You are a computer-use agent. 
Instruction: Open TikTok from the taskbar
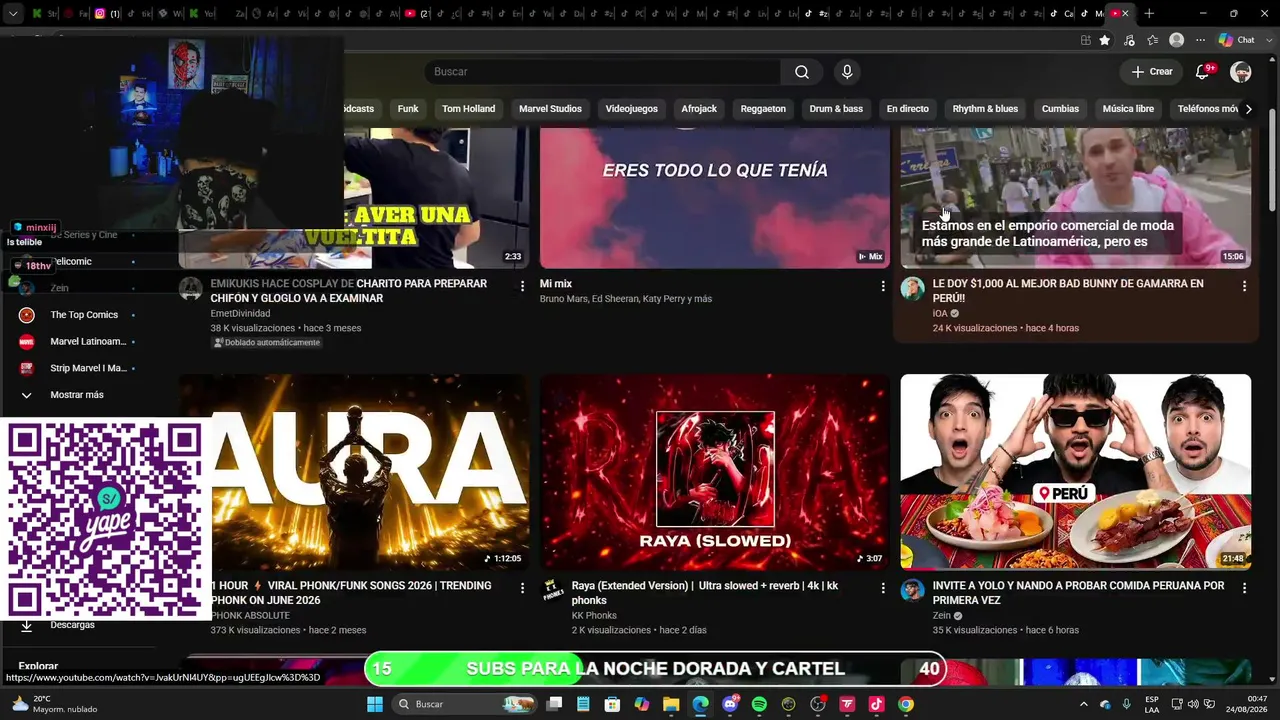click(876, 704)
